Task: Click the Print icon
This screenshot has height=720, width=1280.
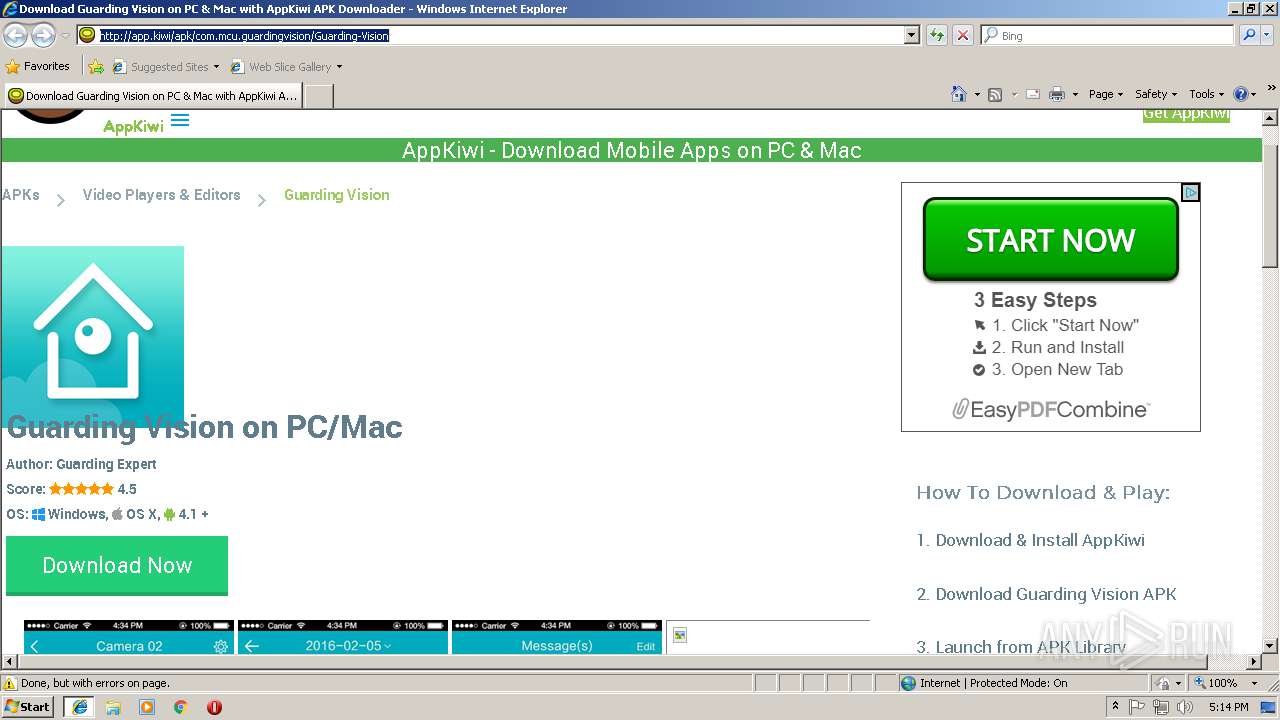Action: pyautogui.click(x=1057, y=94)
